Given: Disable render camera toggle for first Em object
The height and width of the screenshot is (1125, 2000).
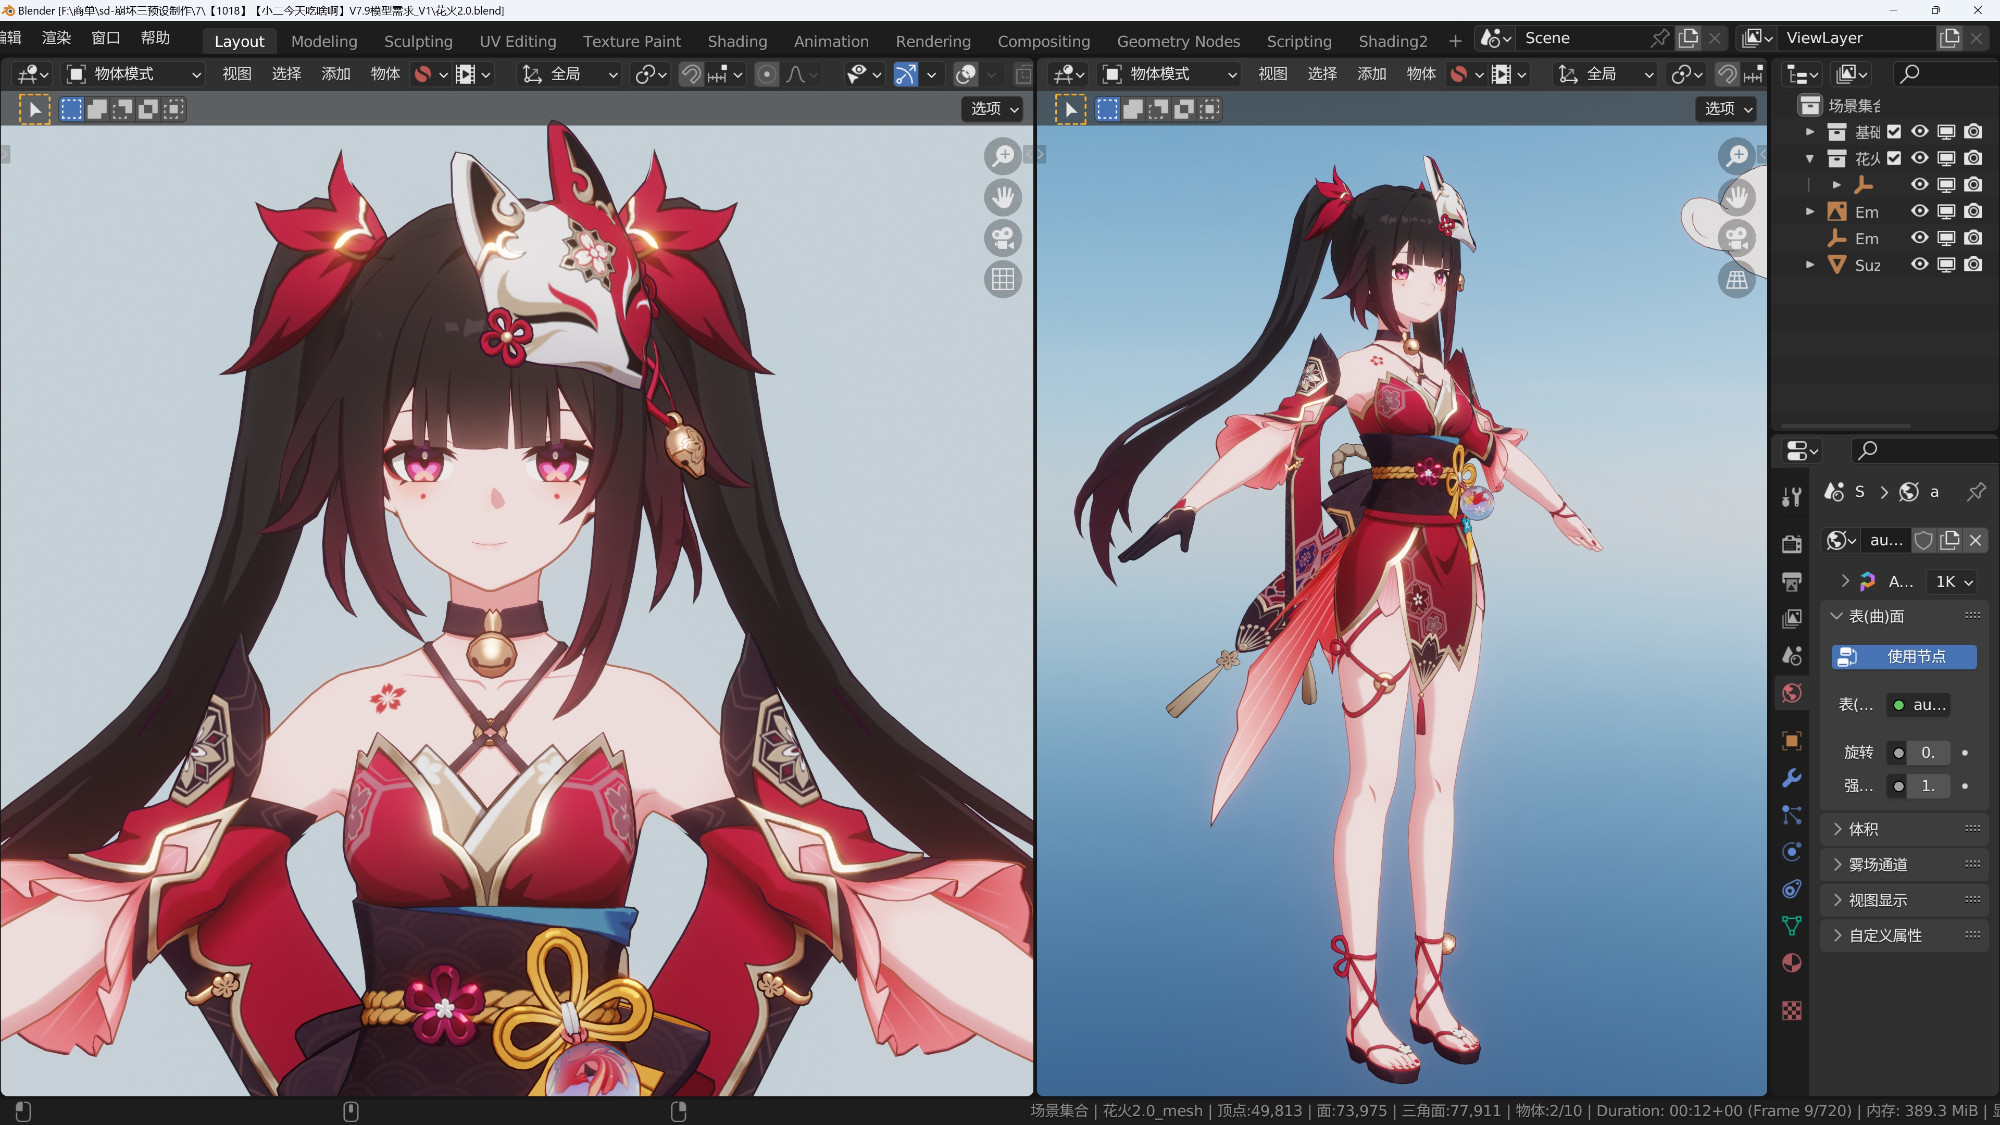Looking at the screenshot, I should 1973,211.
